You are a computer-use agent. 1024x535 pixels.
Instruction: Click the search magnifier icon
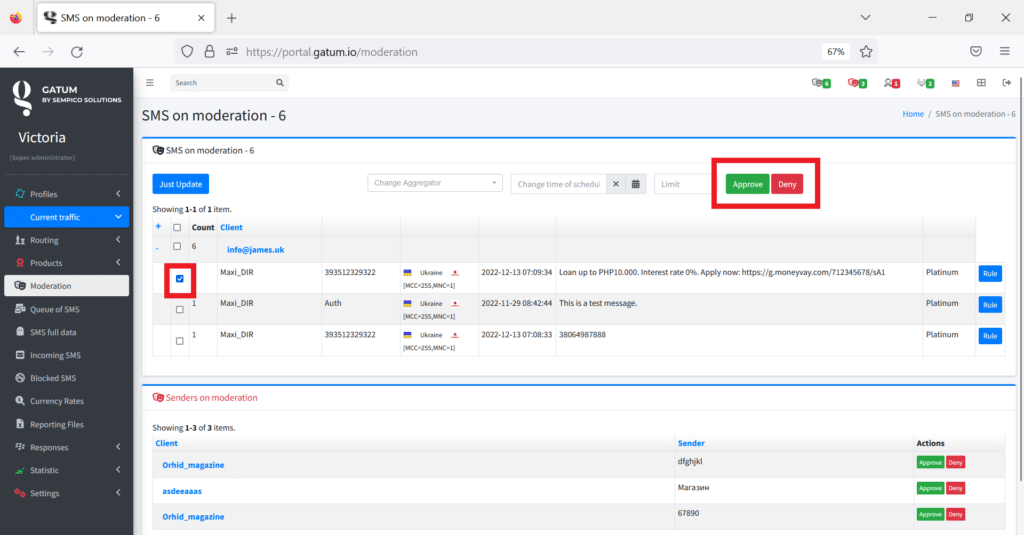click(280, 83)
